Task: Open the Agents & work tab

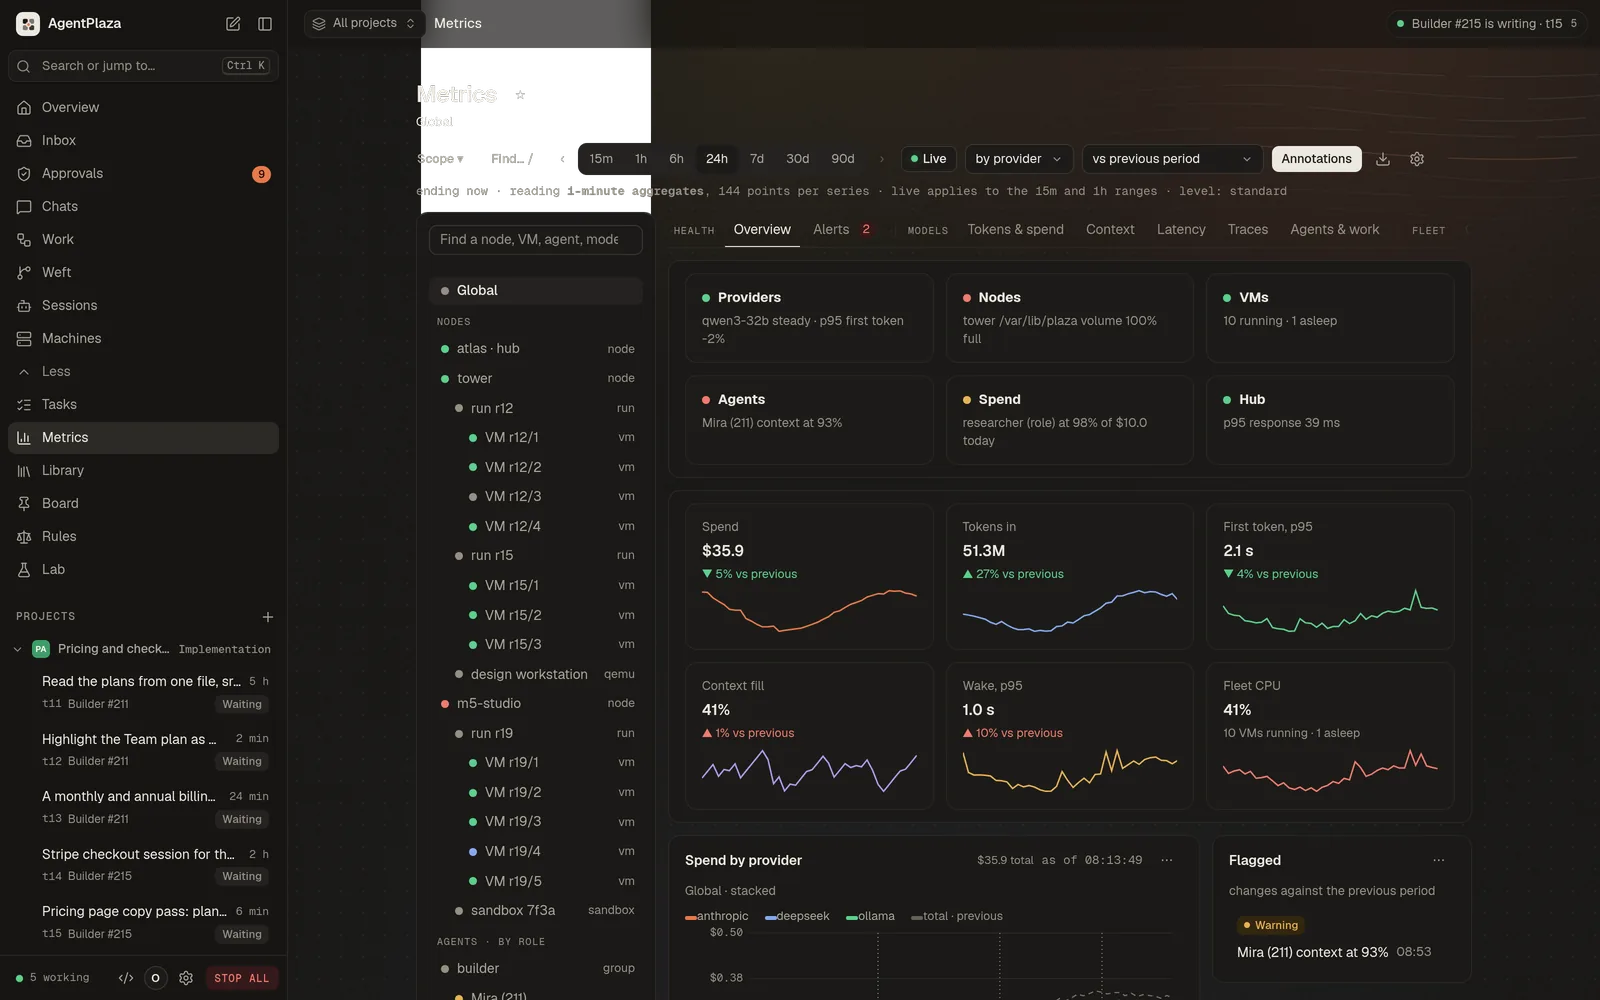Action: [1334, 229]
